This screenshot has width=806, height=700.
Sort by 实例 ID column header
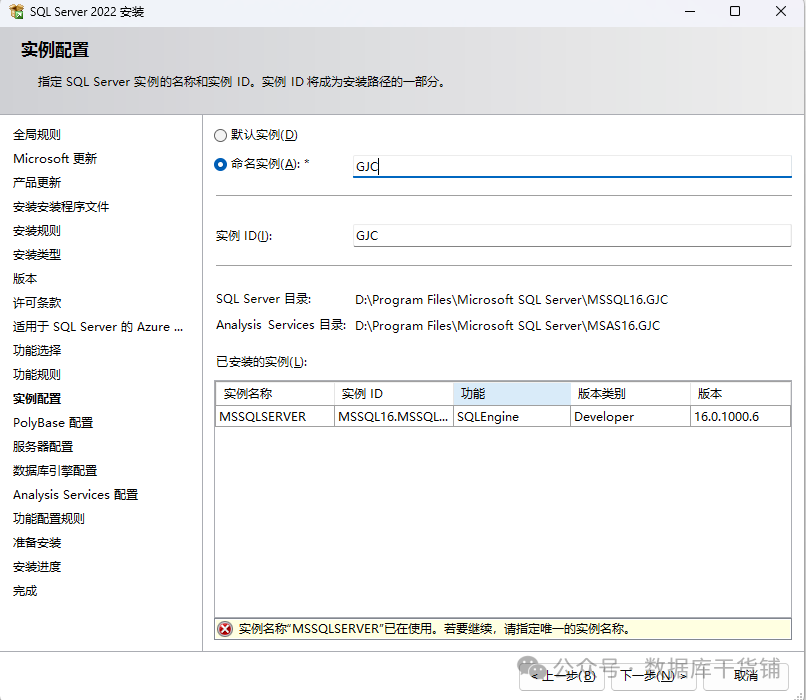coord(394,394)
